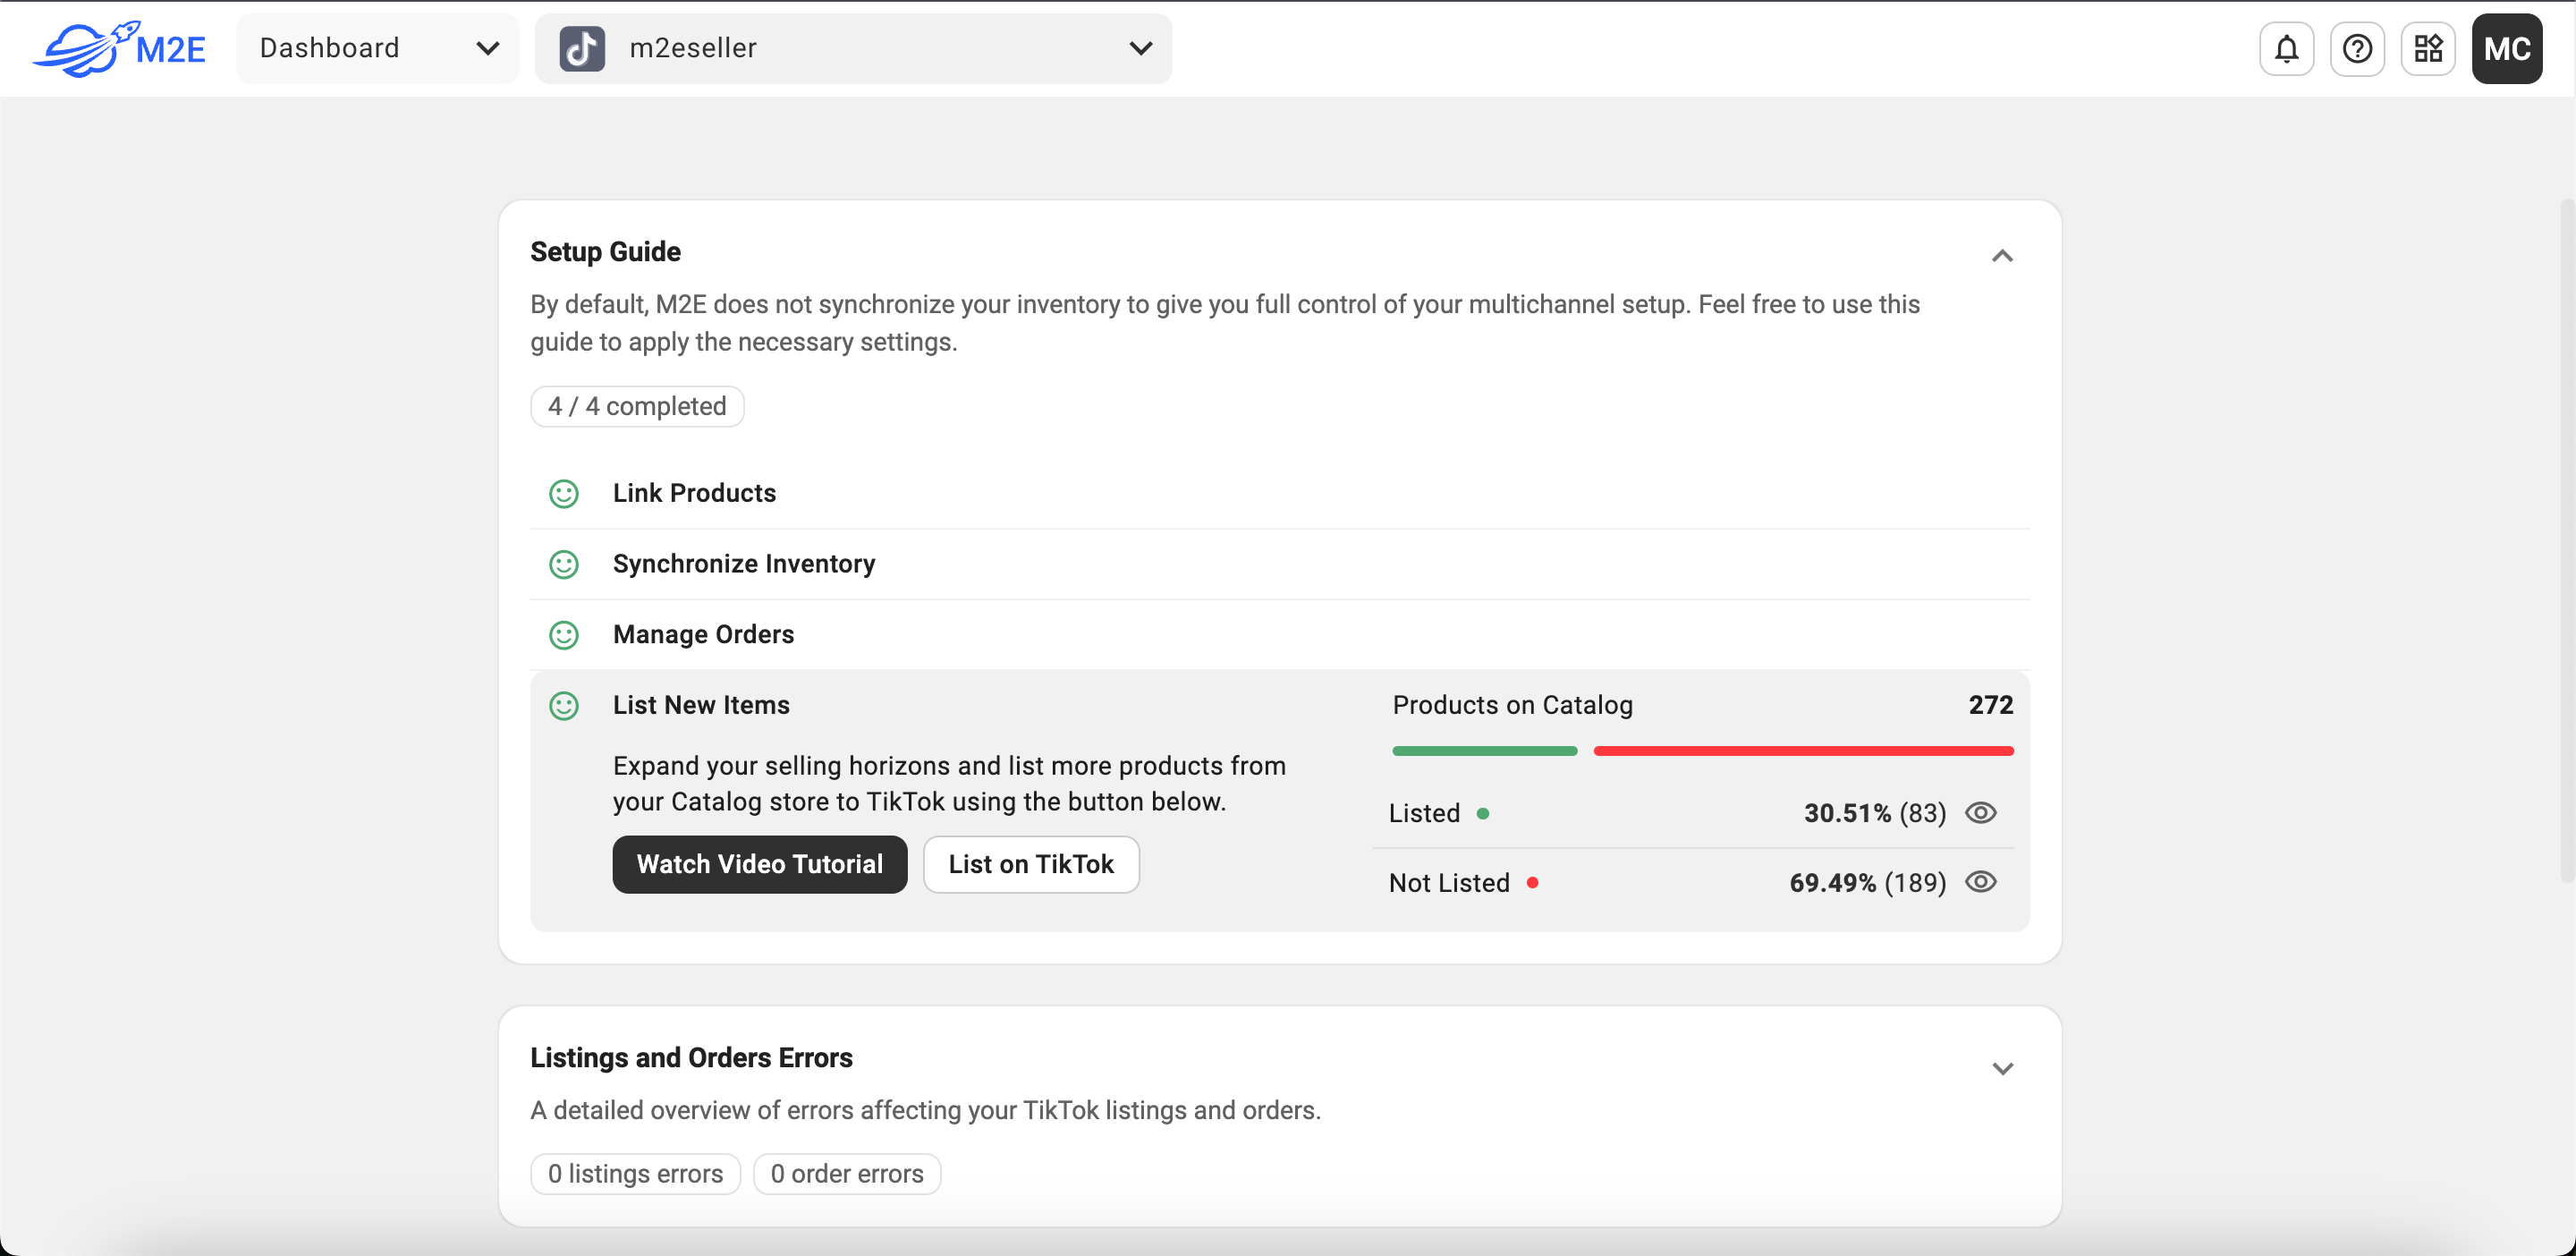Click the List on TikTok button
This screenshot has height=1256, width=2576.
tap(1030, 864)
